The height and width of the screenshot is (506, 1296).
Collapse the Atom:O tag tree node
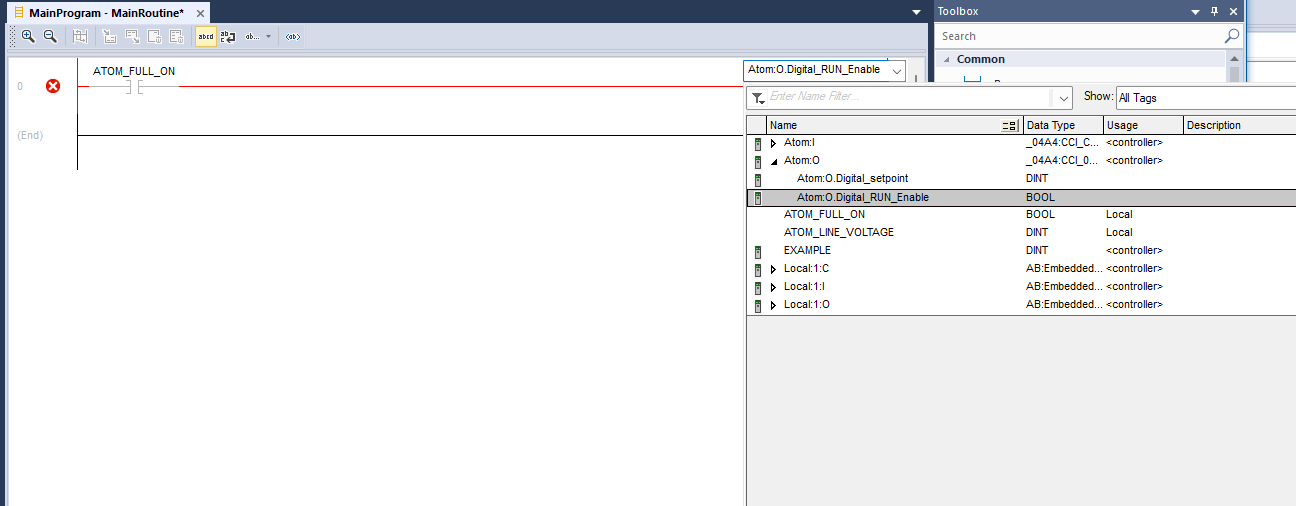click(773, 161)
